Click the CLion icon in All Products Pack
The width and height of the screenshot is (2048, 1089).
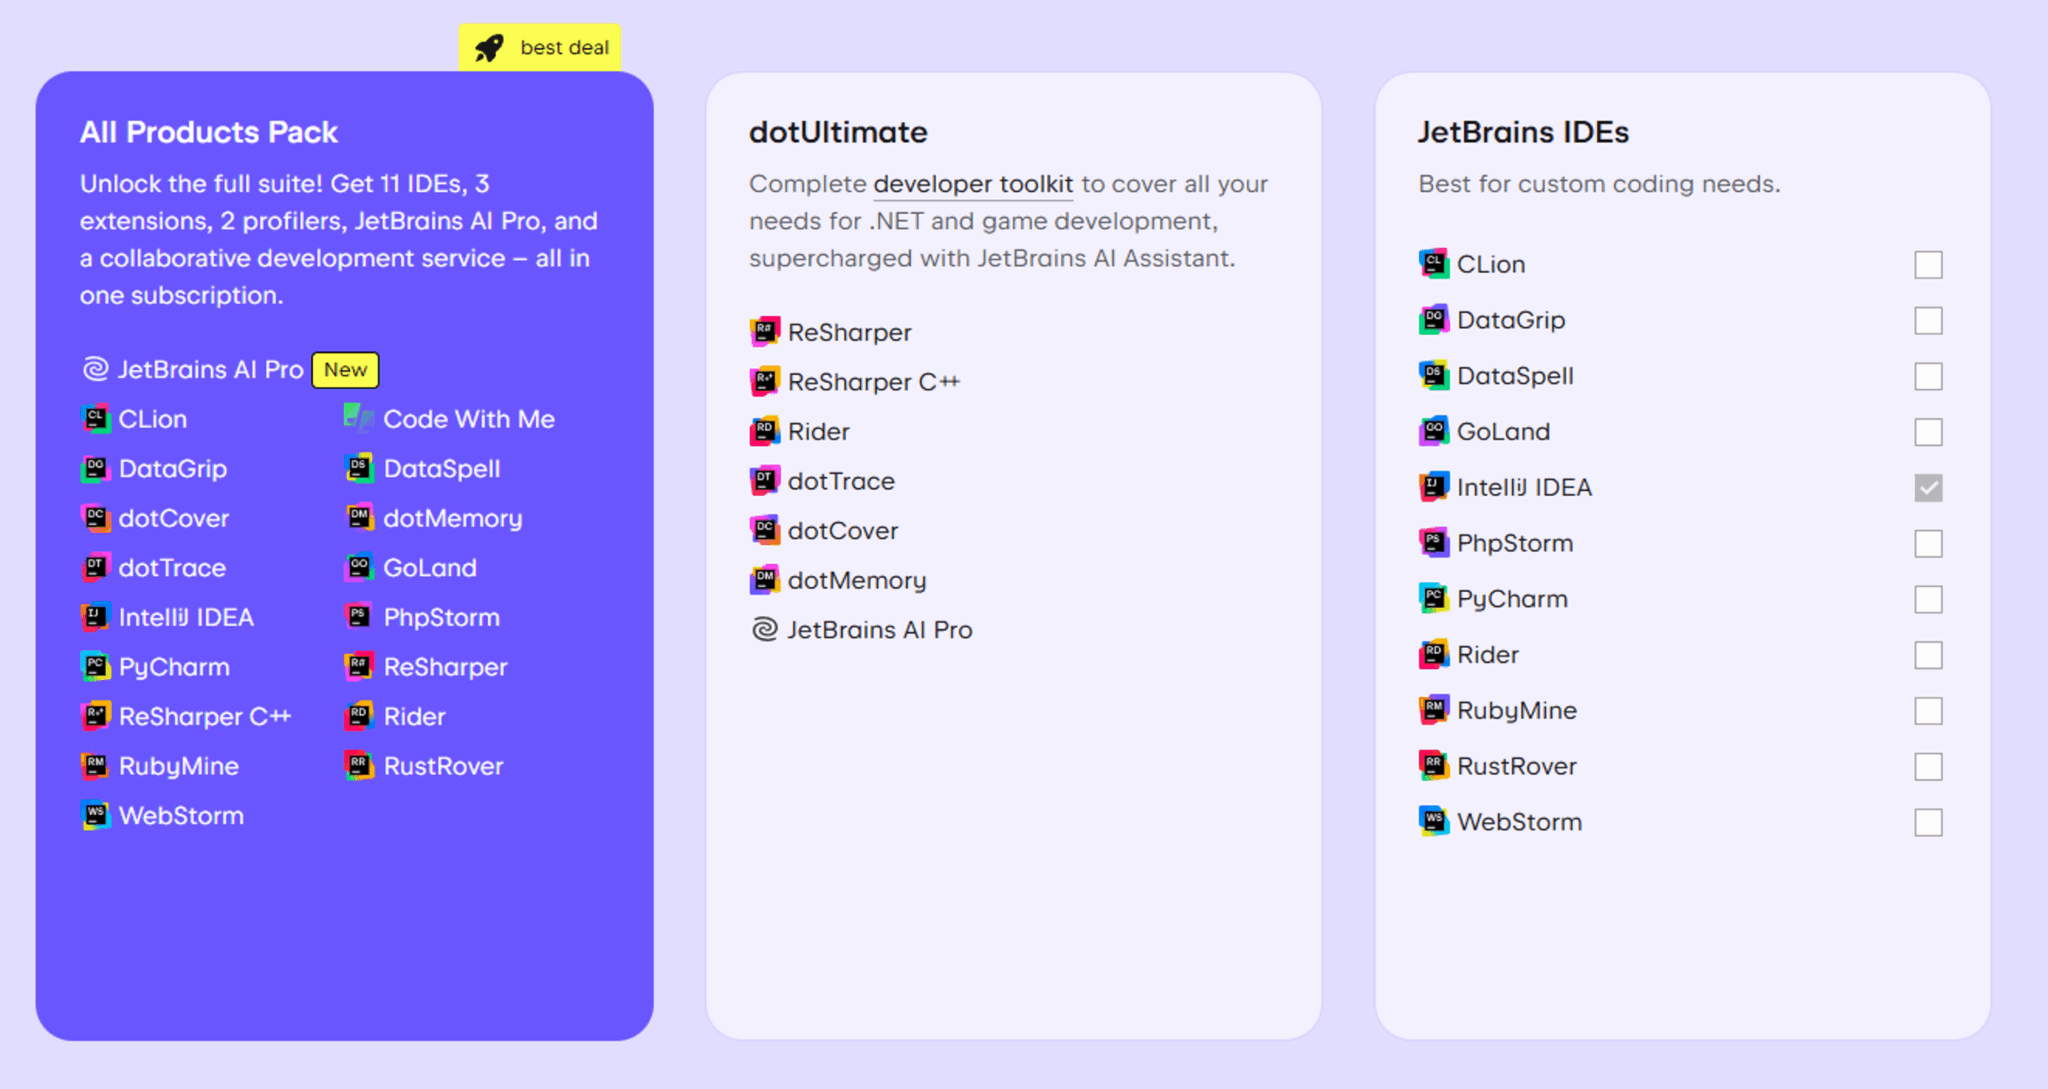point(95,418)
